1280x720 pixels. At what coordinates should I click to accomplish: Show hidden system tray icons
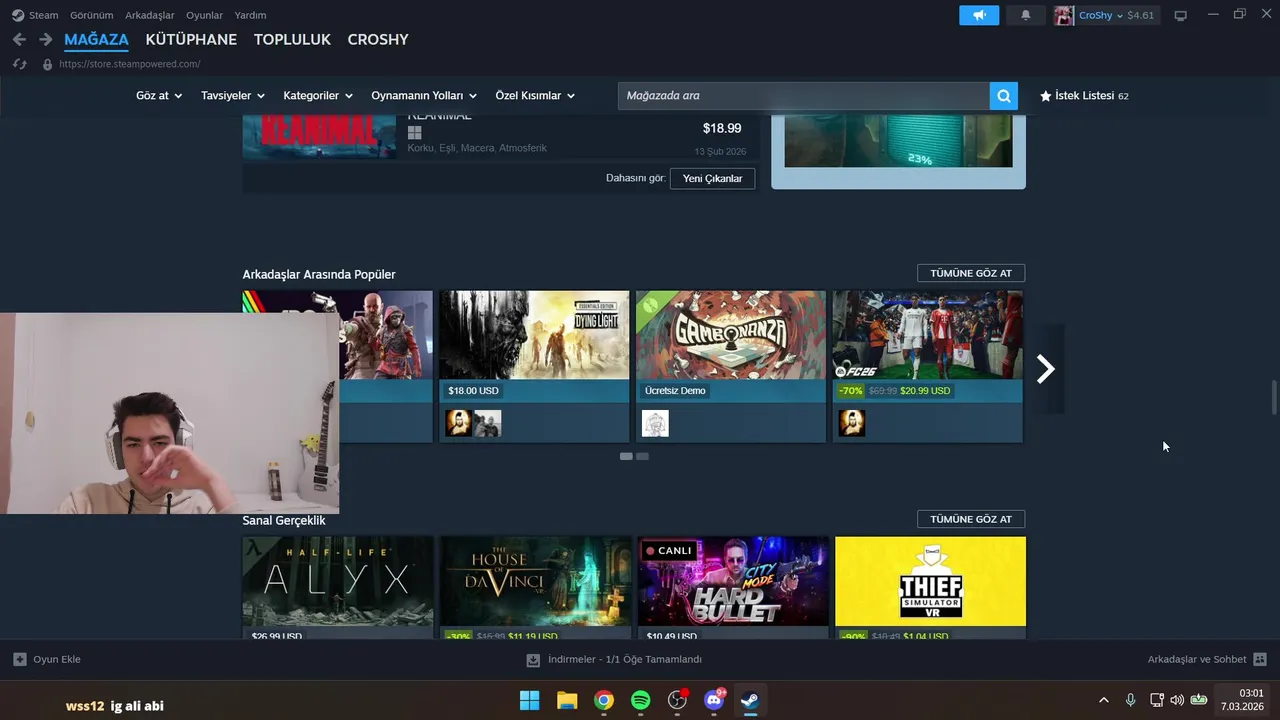point(1104,700)
